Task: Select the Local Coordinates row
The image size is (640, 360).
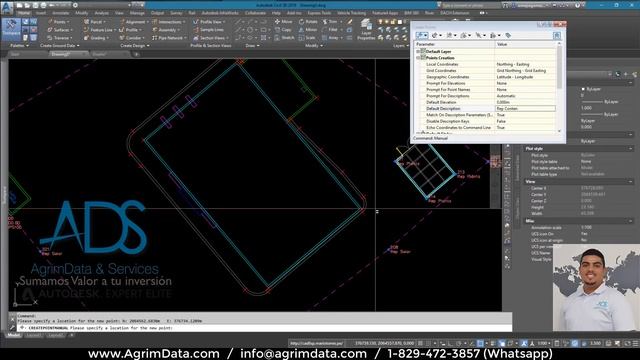Action: (485, 64)
